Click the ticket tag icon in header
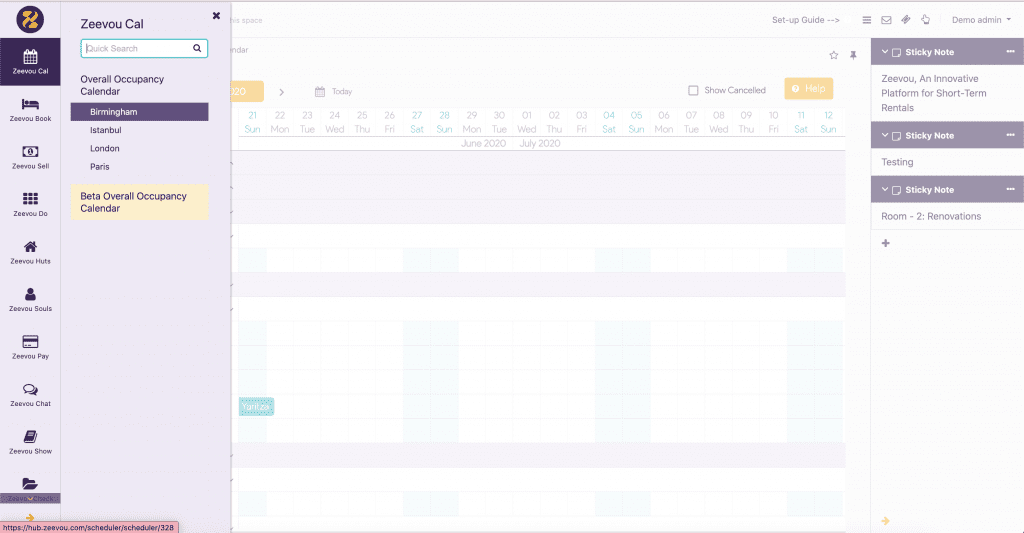Screen dimensions: 1024x533 click(906, 20)
